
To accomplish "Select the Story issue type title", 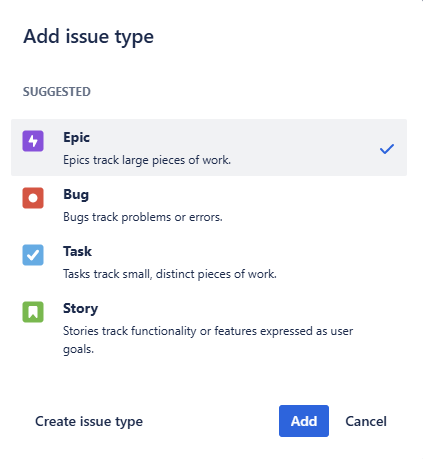I will coord(80,309).
